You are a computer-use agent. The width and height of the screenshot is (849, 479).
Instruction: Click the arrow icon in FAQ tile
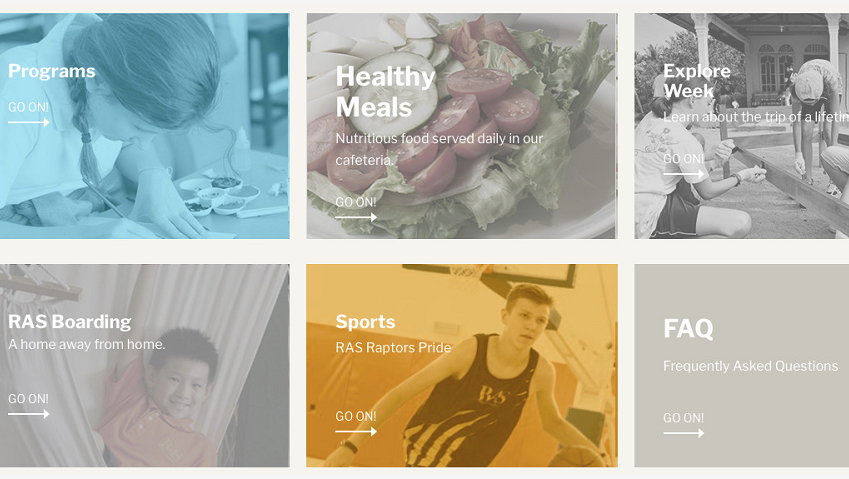[x=684, y=433]
